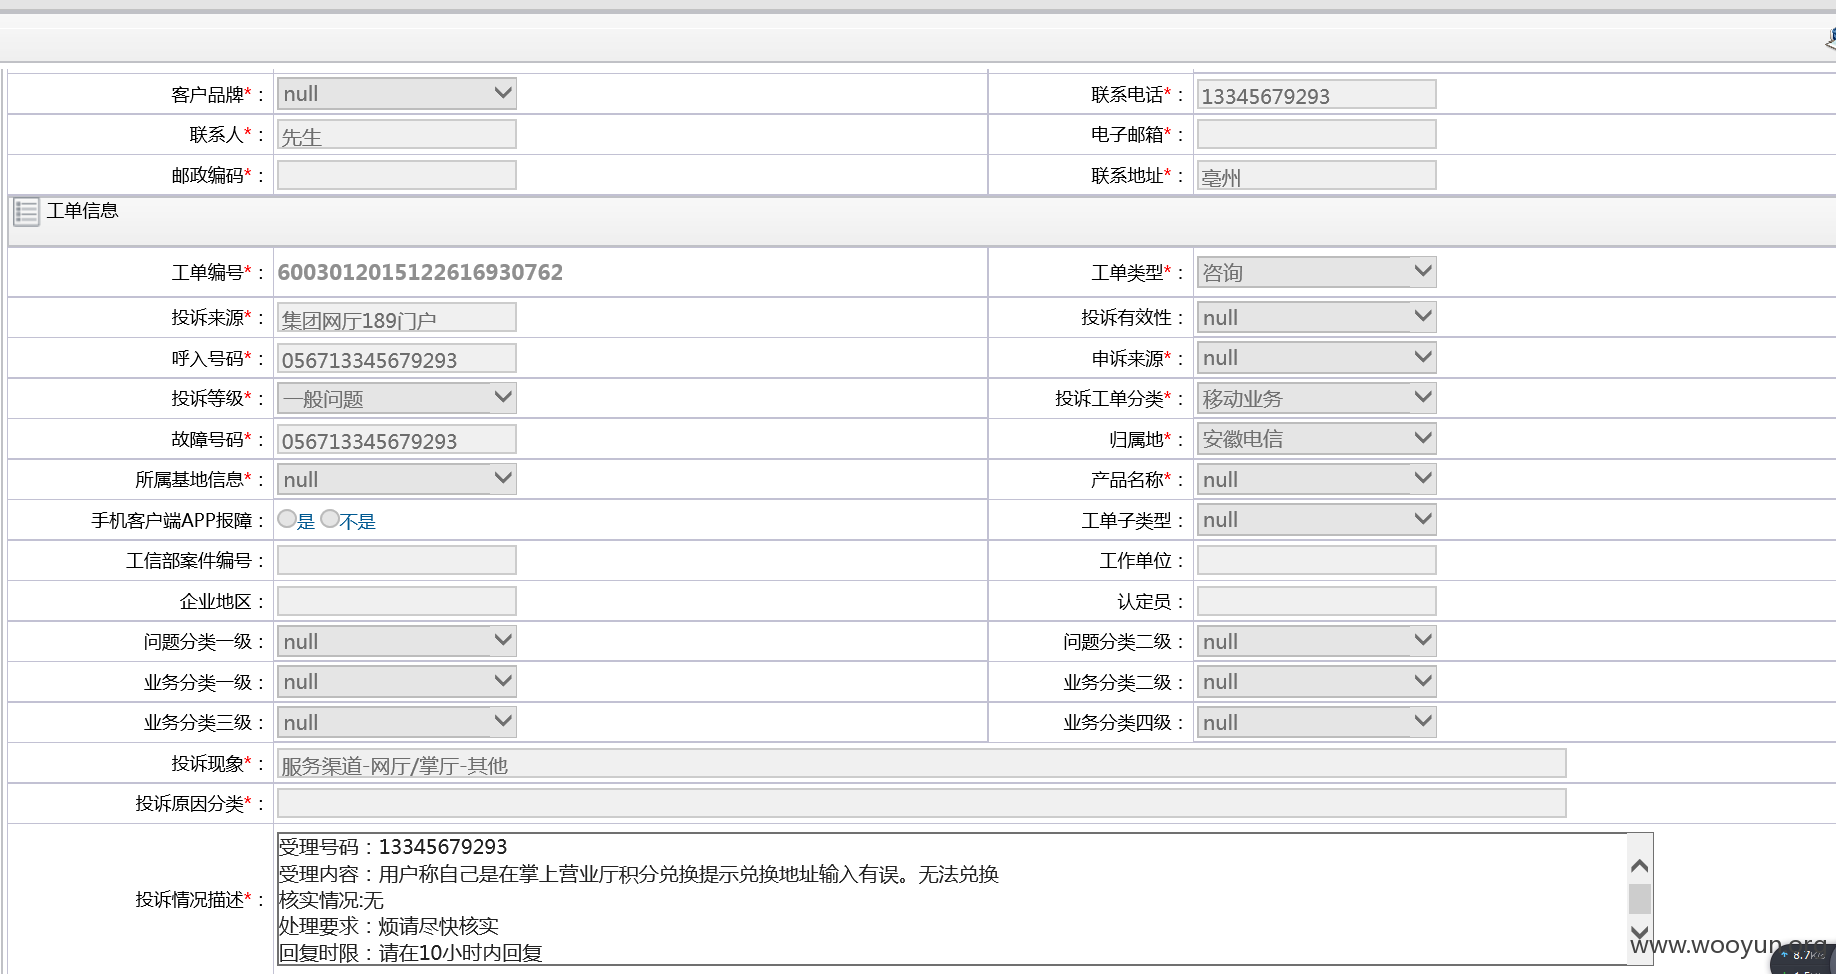Select the 是 radio for 手机客户端APP报障

[x=287, y=519]
